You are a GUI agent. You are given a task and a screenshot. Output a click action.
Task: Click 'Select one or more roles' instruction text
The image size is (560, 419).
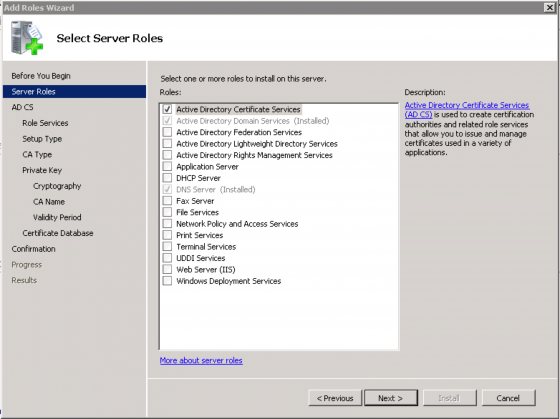tap(243, 79)
